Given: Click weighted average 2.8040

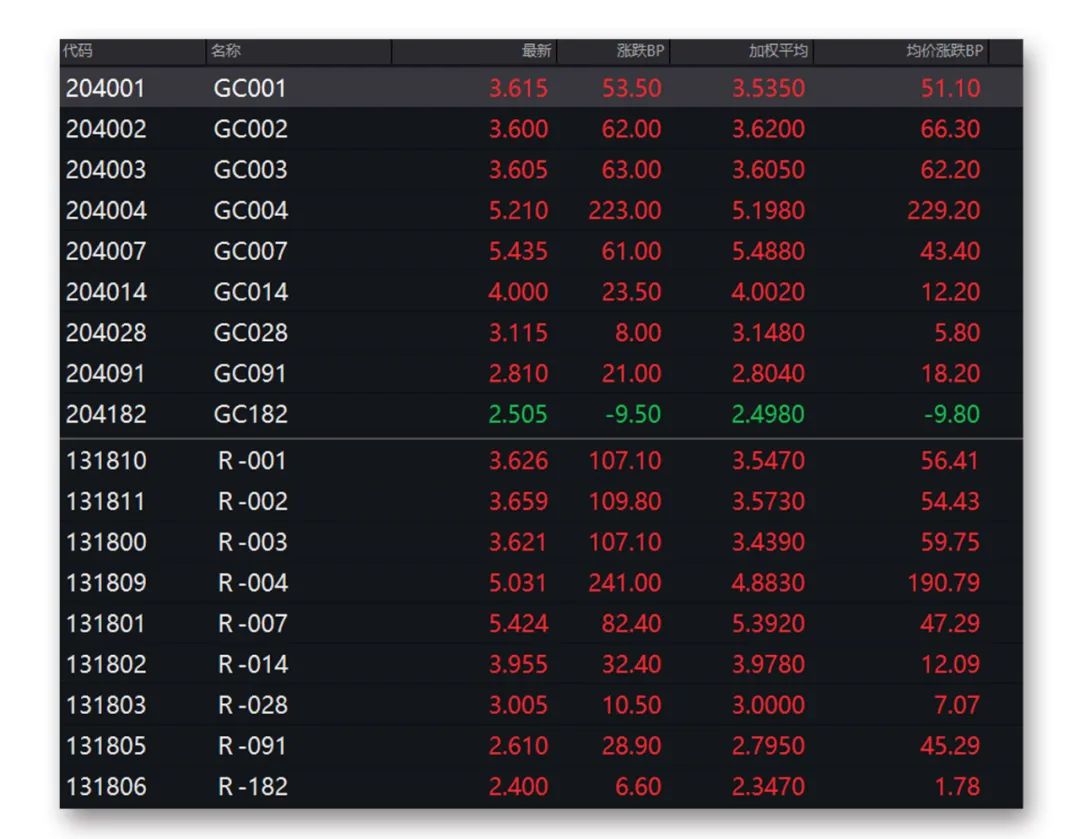Looking at the screenshot, I should (768, 373).
